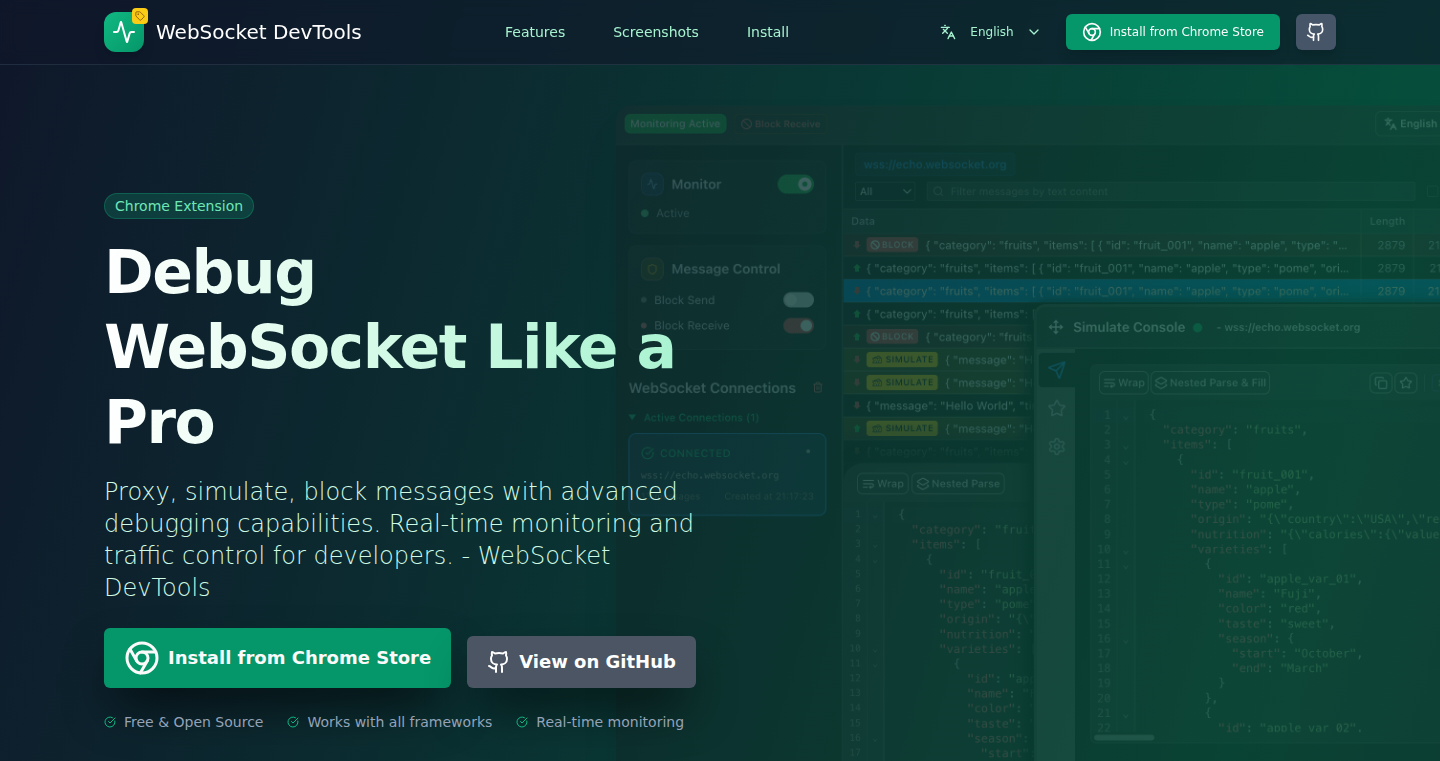Click header Install from Chrome Store button
The height and width of the screenshot is (761, 1440).
(x=1173, y=32)
